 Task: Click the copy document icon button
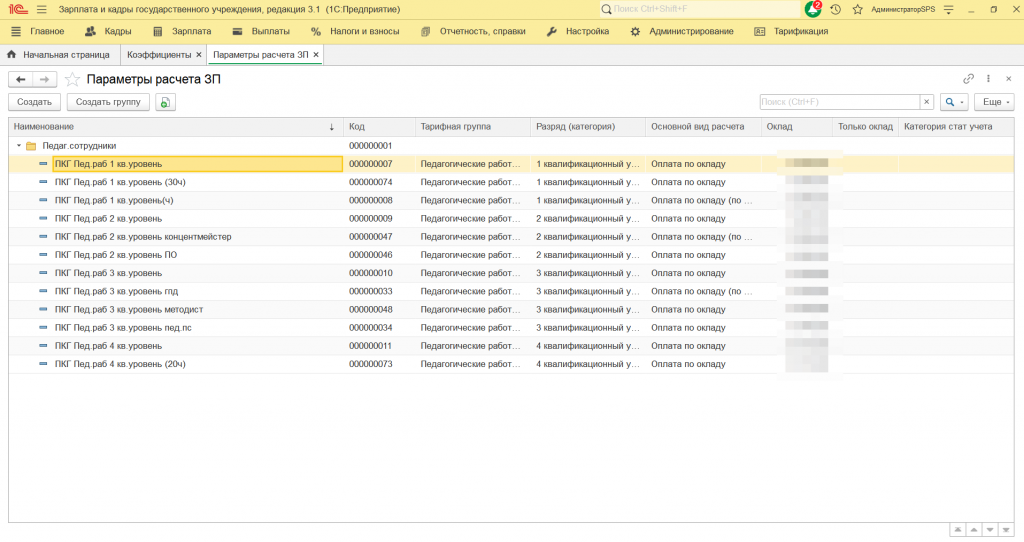[x=165, y=103]
